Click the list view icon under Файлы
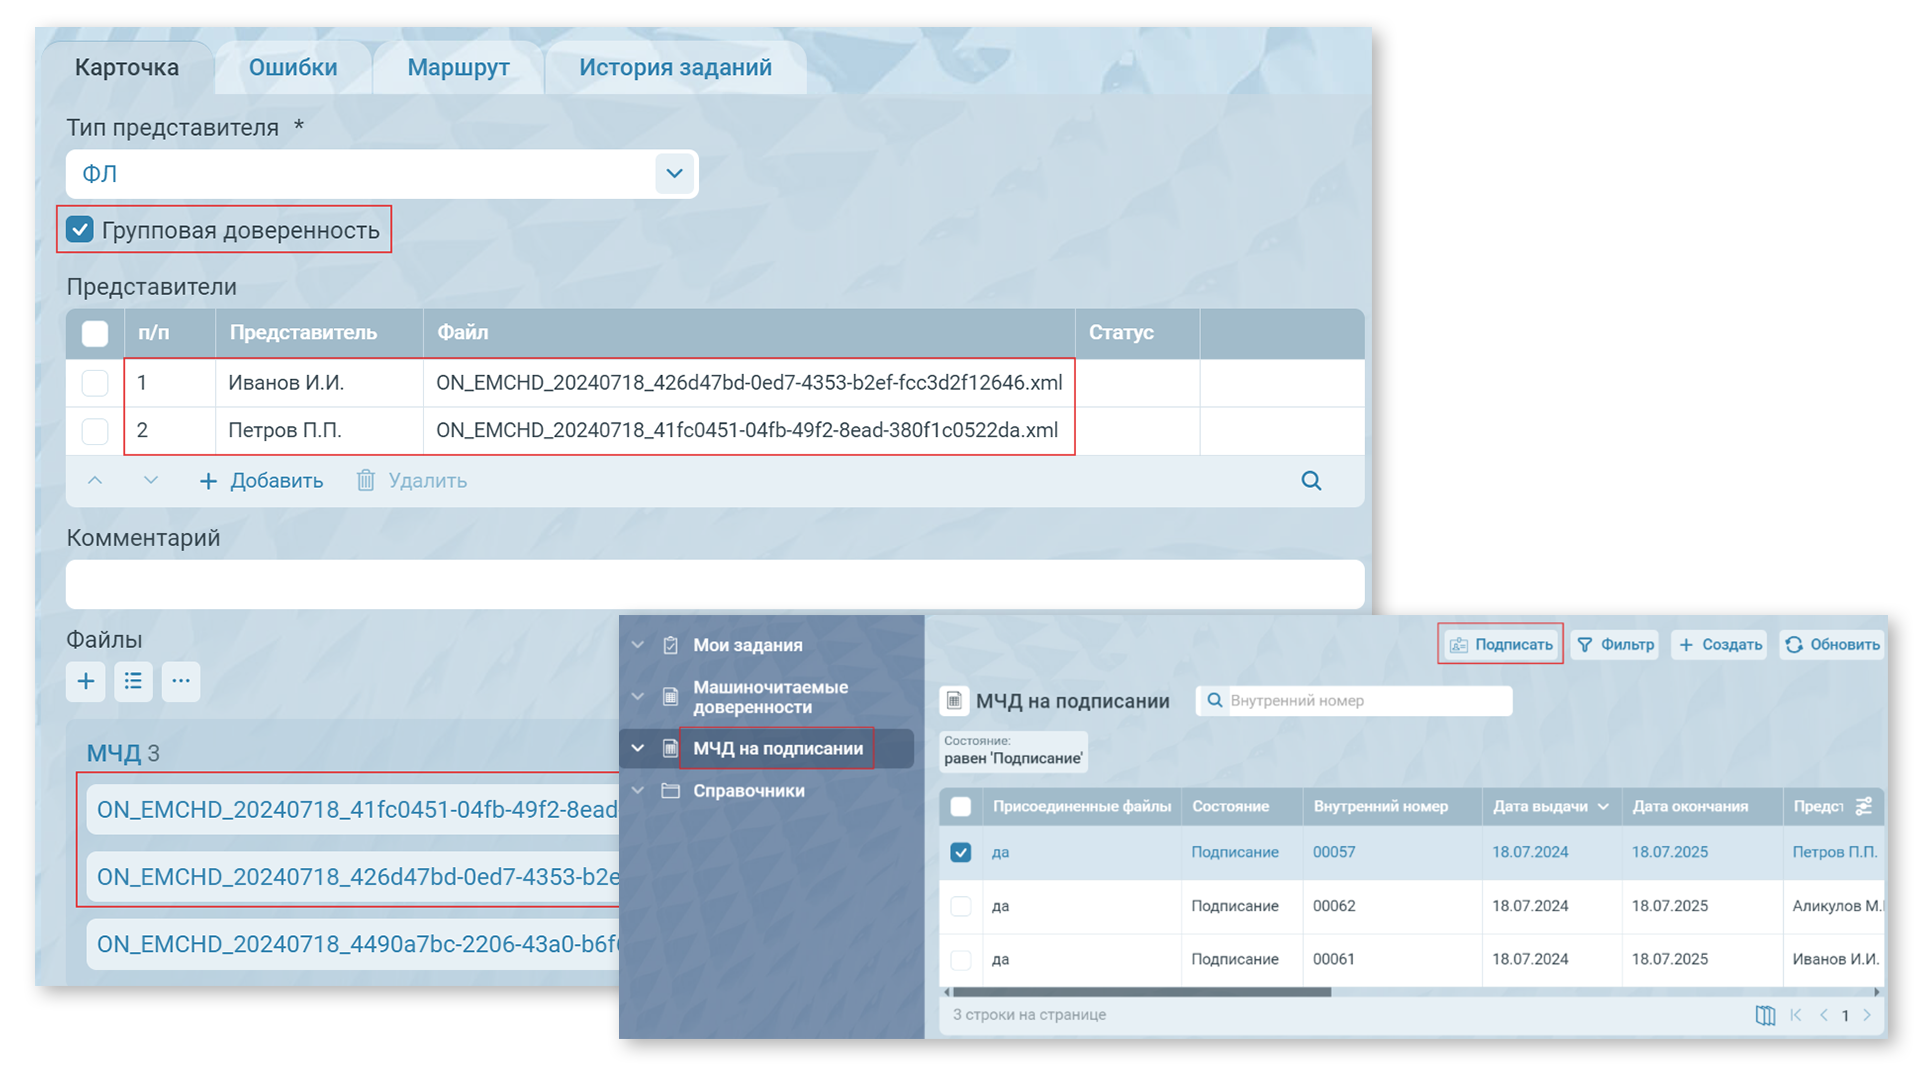 coord(133,682)
